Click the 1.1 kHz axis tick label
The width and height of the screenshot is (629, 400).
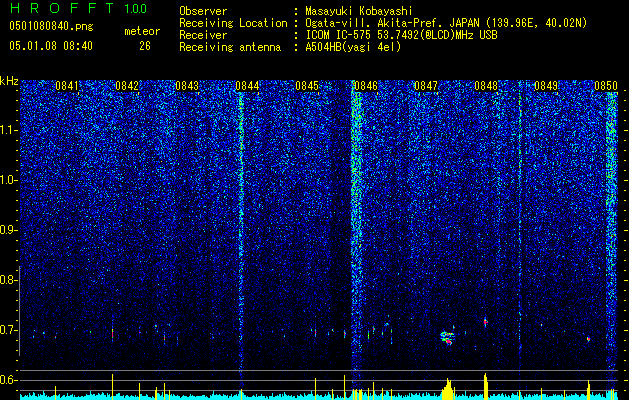9,130
